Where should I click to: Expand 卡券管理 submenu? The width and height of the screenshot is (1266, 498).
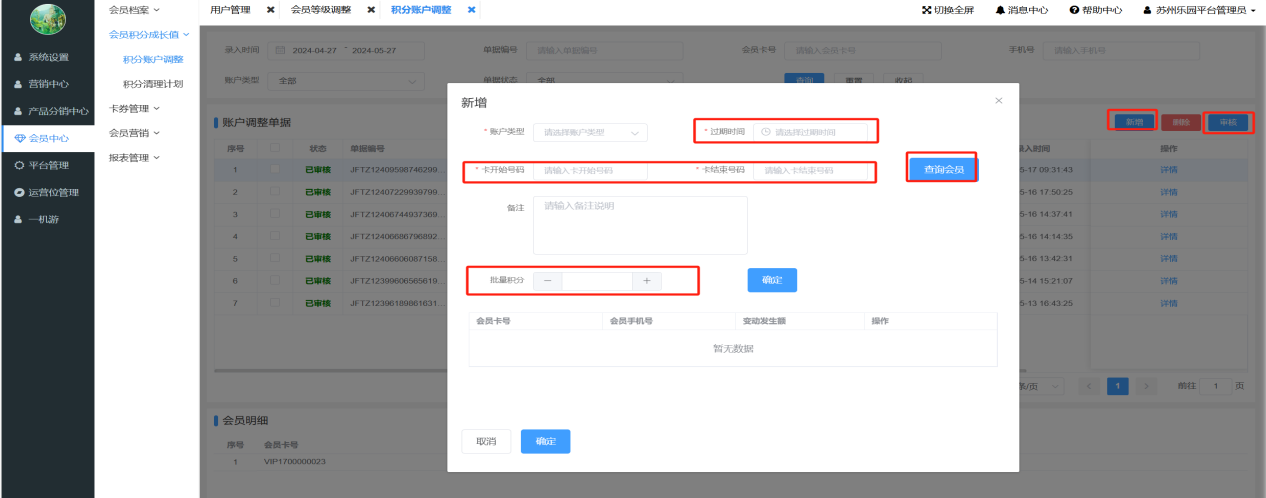click(134, 108)
